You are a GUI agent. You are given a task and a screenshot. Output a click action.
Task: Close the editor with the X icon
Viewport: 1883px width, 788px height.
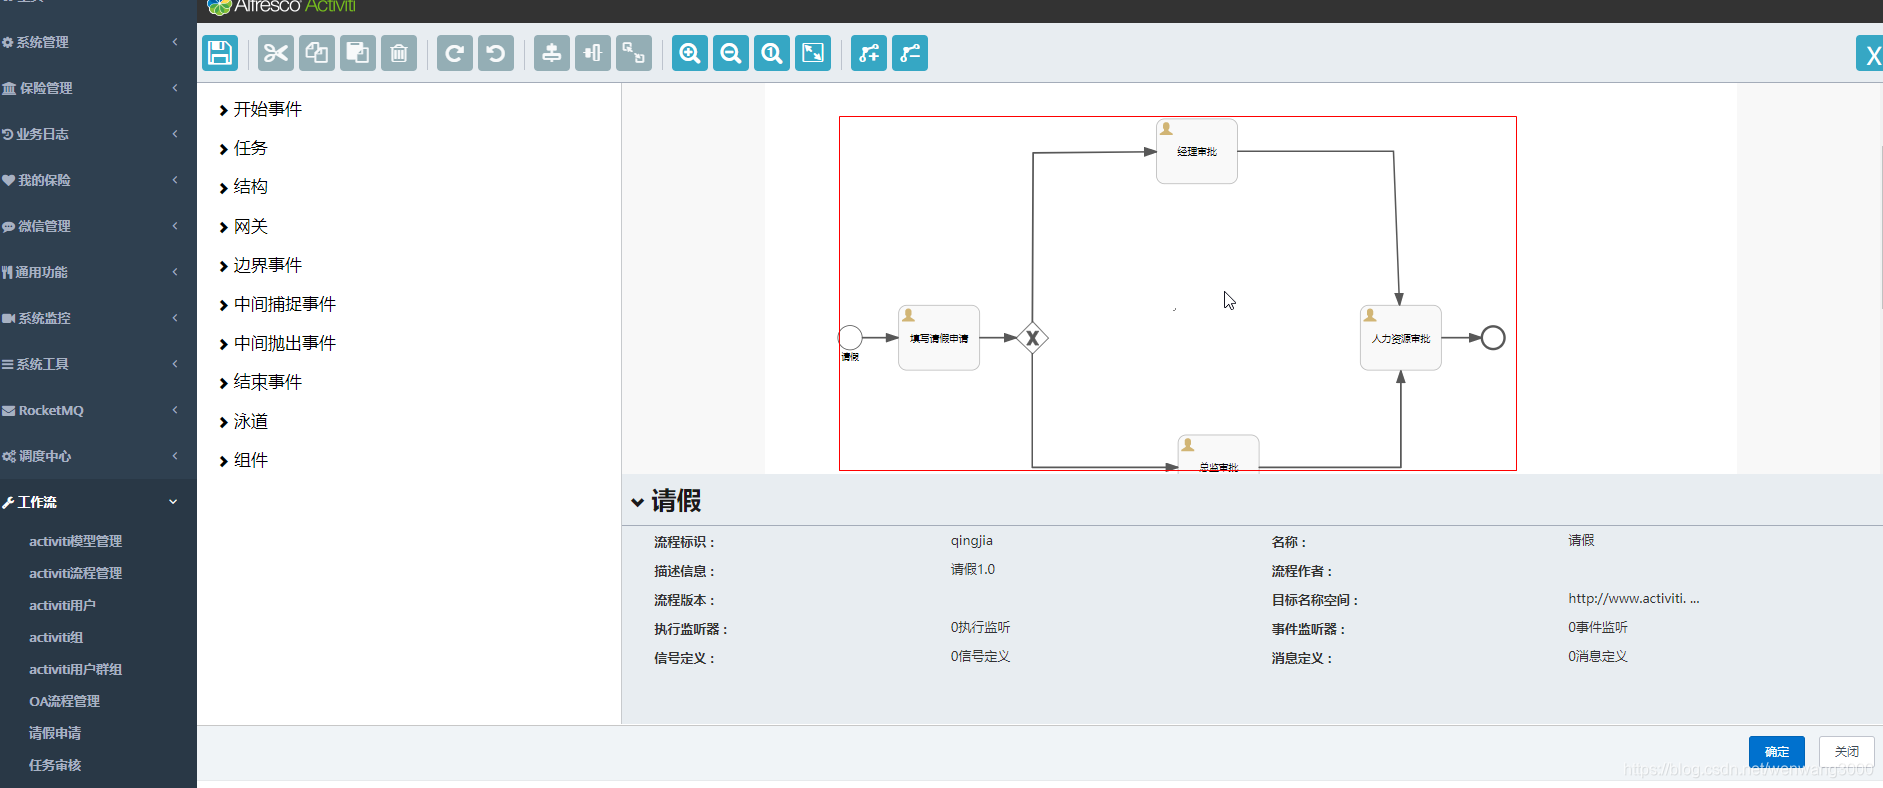click(1871, 55)
